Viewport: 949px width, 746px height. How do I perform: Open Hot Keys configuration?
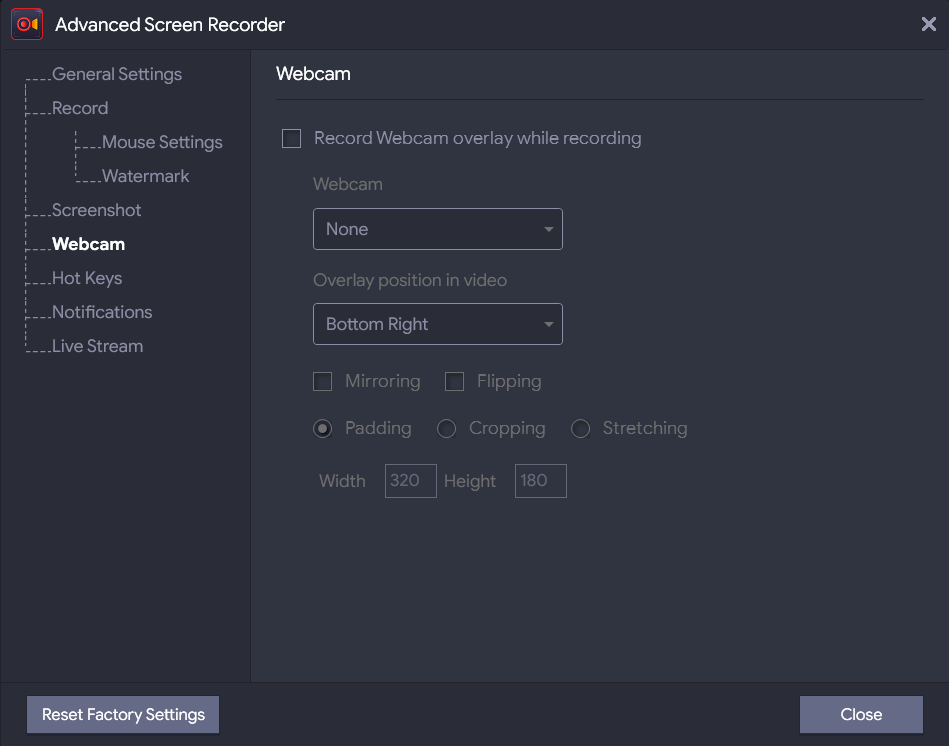(x=87, y=278)
